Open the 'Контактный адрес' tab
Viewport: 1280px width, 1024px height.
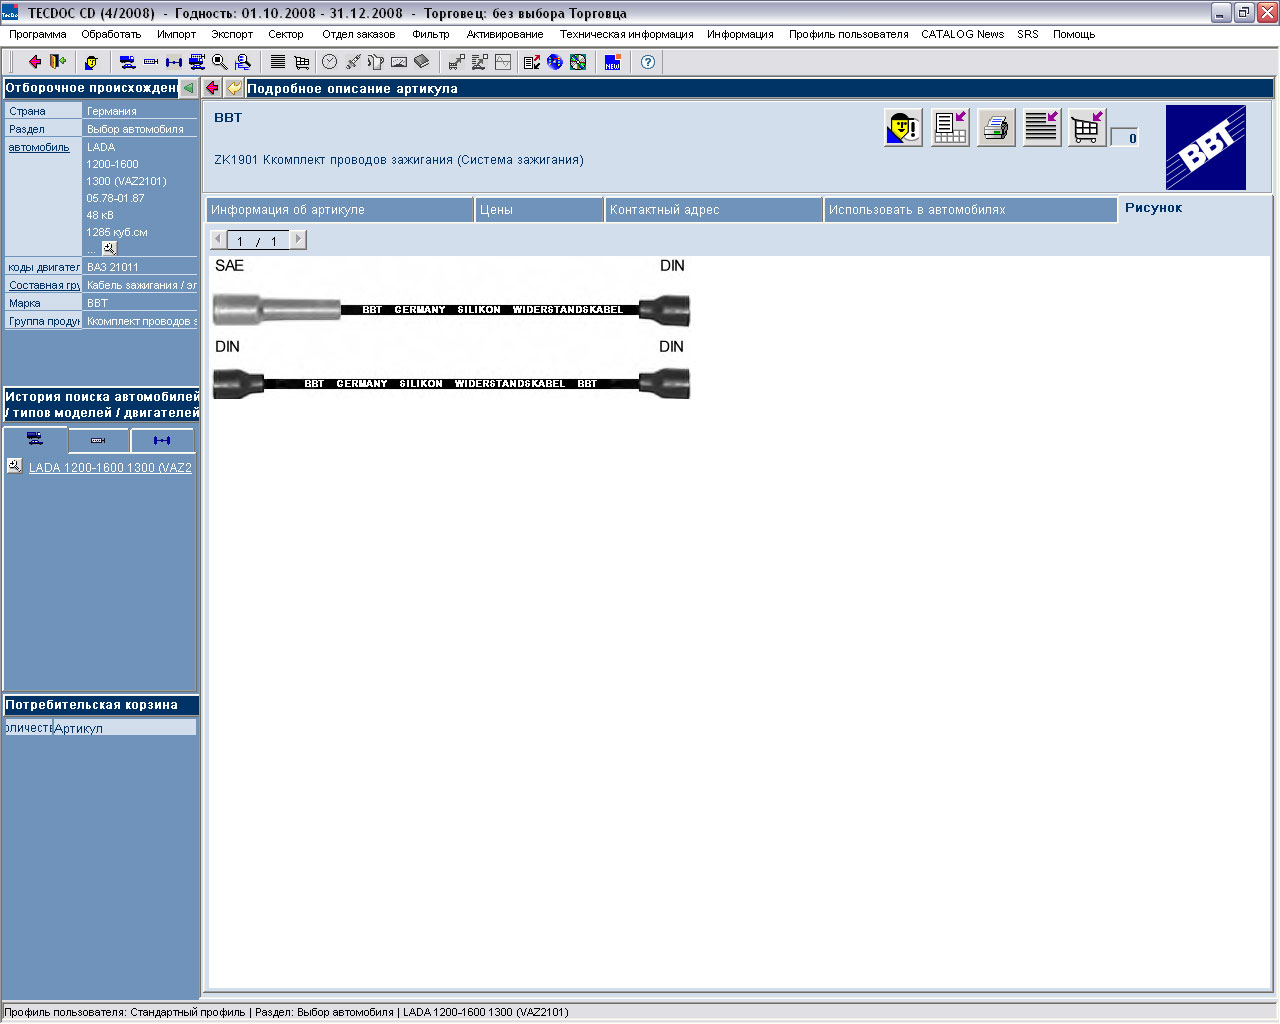point(714,210)
